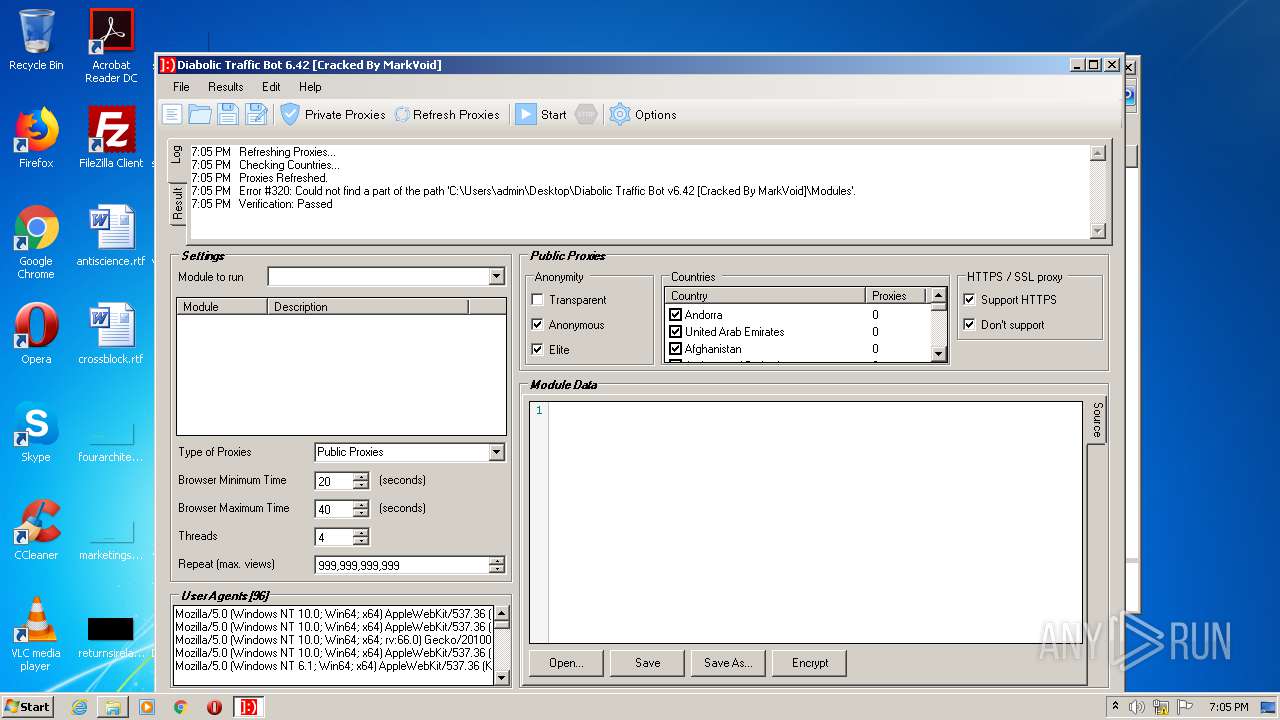1280x720 pixels.
Task: Uncheck the Anonymous anonymity checkbox
Action: [538, 325]
